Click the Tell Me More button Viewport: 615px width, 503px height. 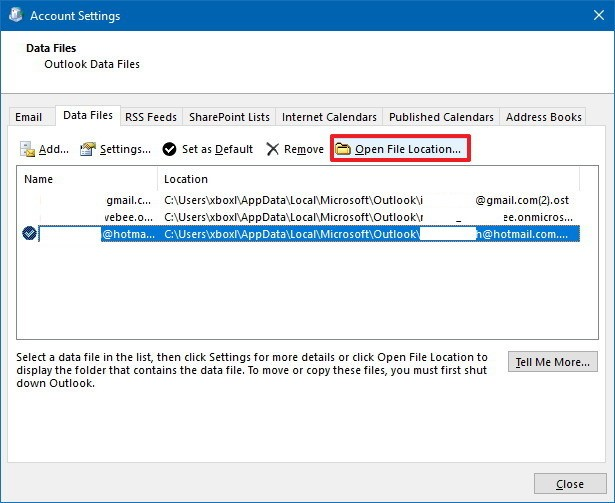[x=553, y=362]
